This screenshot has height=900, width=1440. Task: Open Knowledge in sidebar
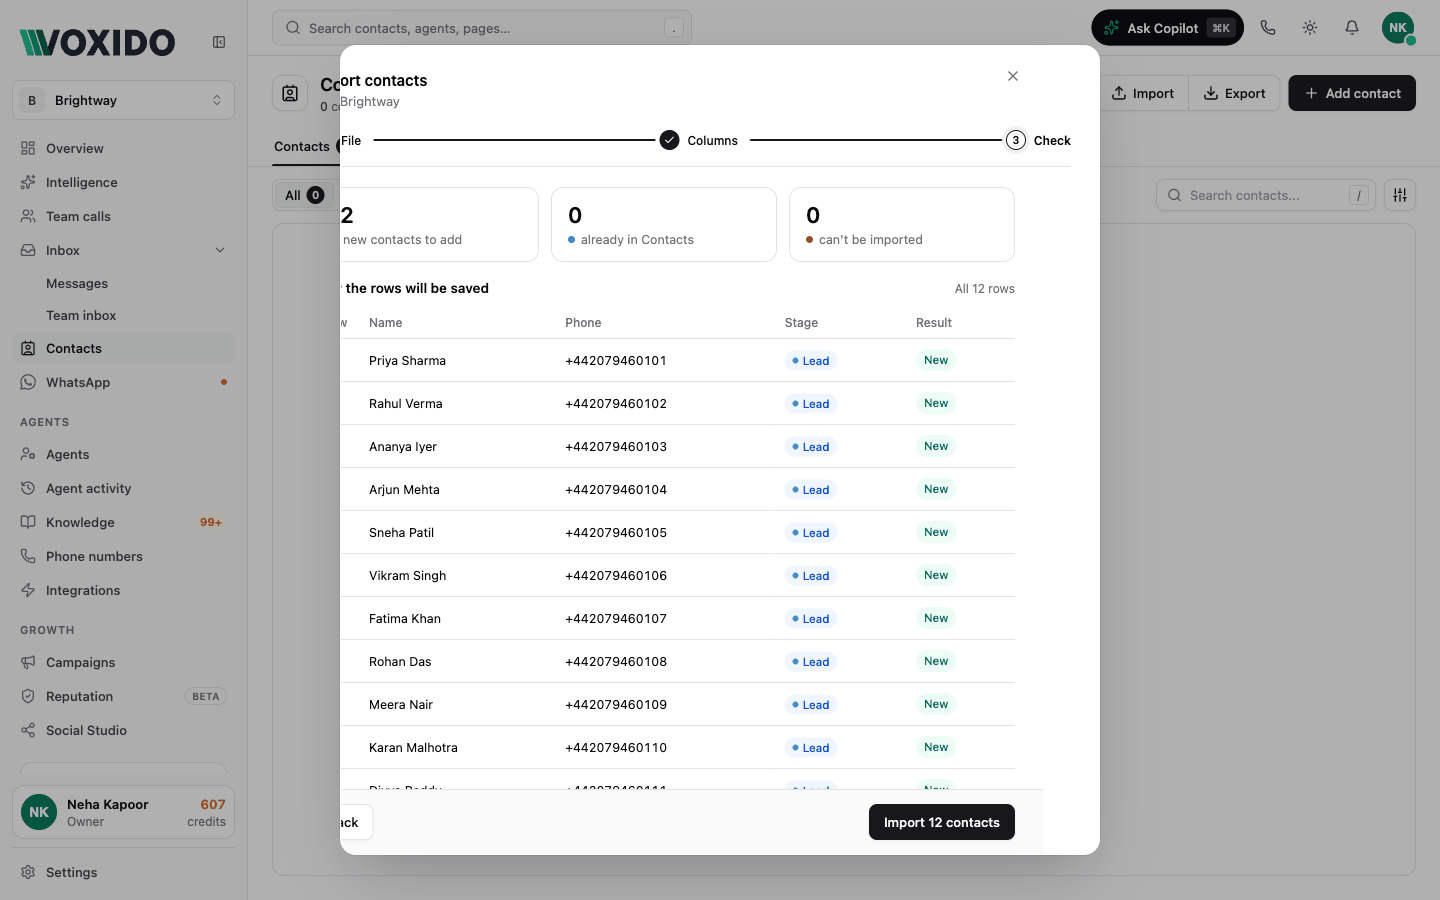pyautogui.click(x=123, y=522)
